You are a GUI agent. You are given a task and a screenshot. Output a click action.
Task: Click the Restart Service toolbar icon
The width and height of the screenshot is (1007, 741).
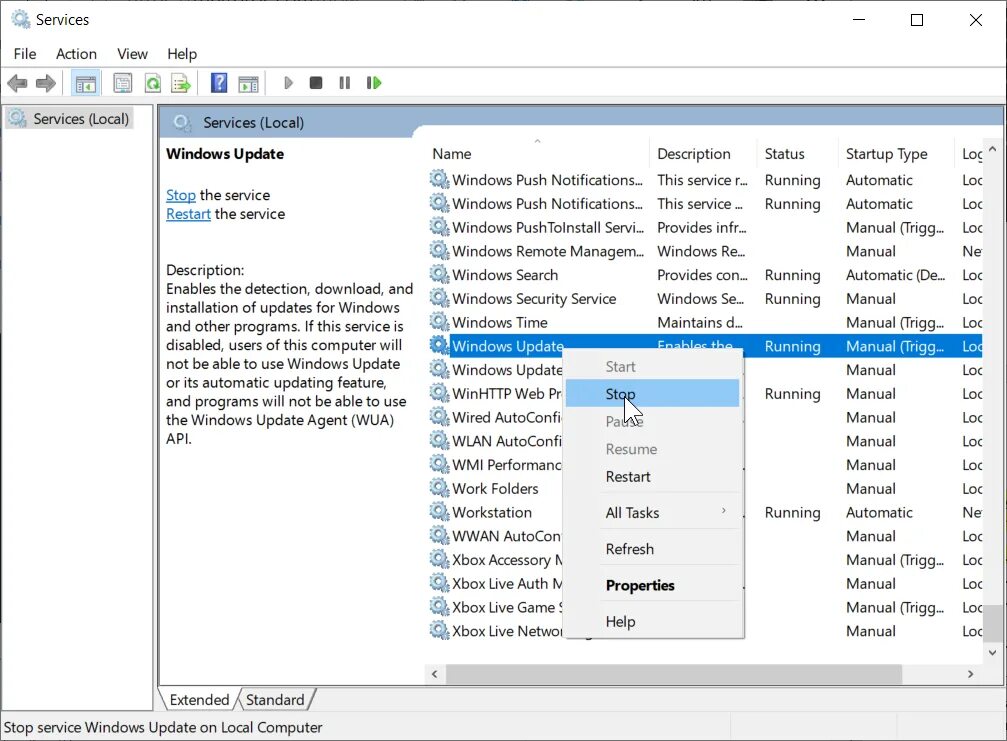(x=374, y=83)
